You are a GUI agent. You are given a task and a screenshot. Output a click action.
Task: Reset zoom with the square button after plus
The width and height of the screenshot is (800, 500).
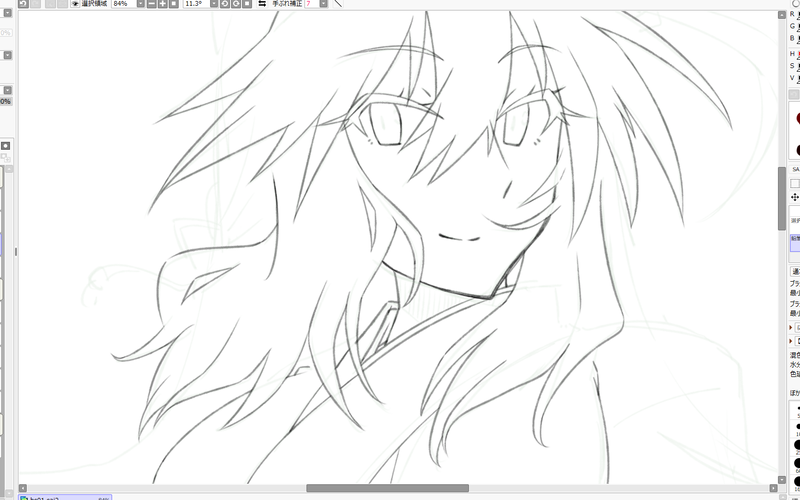point(173,3)
